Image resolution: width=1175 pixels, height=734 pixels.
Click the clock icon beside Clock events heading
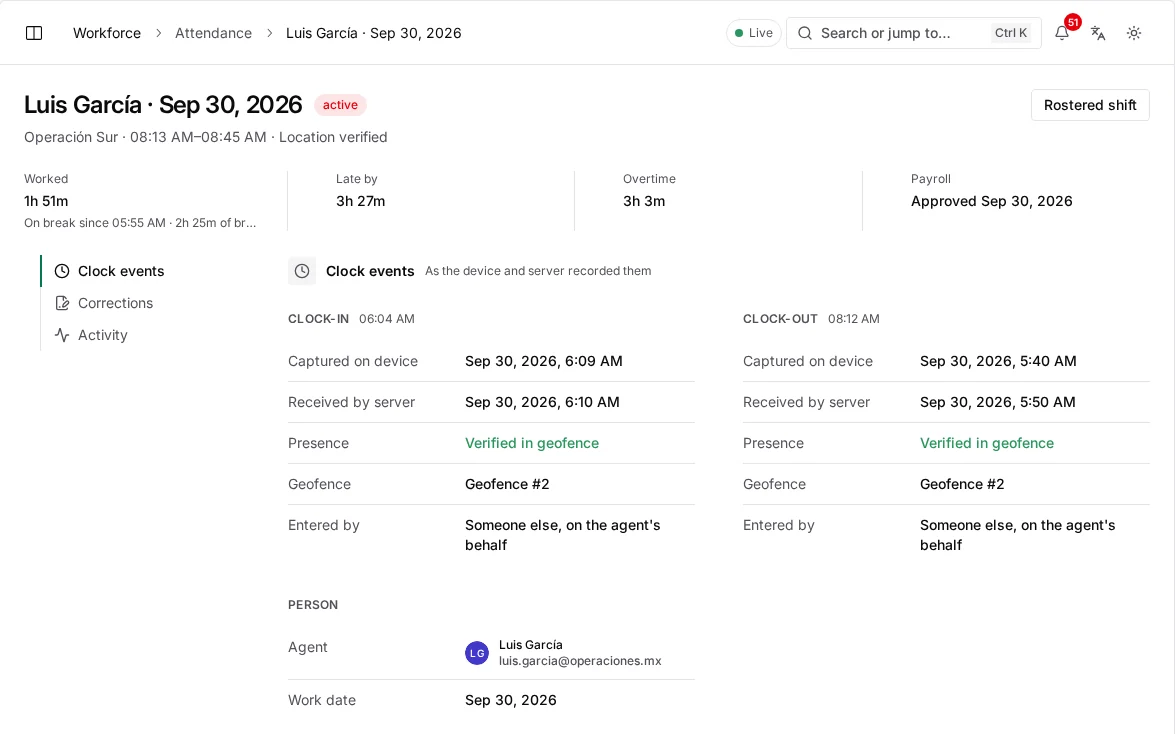[x=302, y=271]
